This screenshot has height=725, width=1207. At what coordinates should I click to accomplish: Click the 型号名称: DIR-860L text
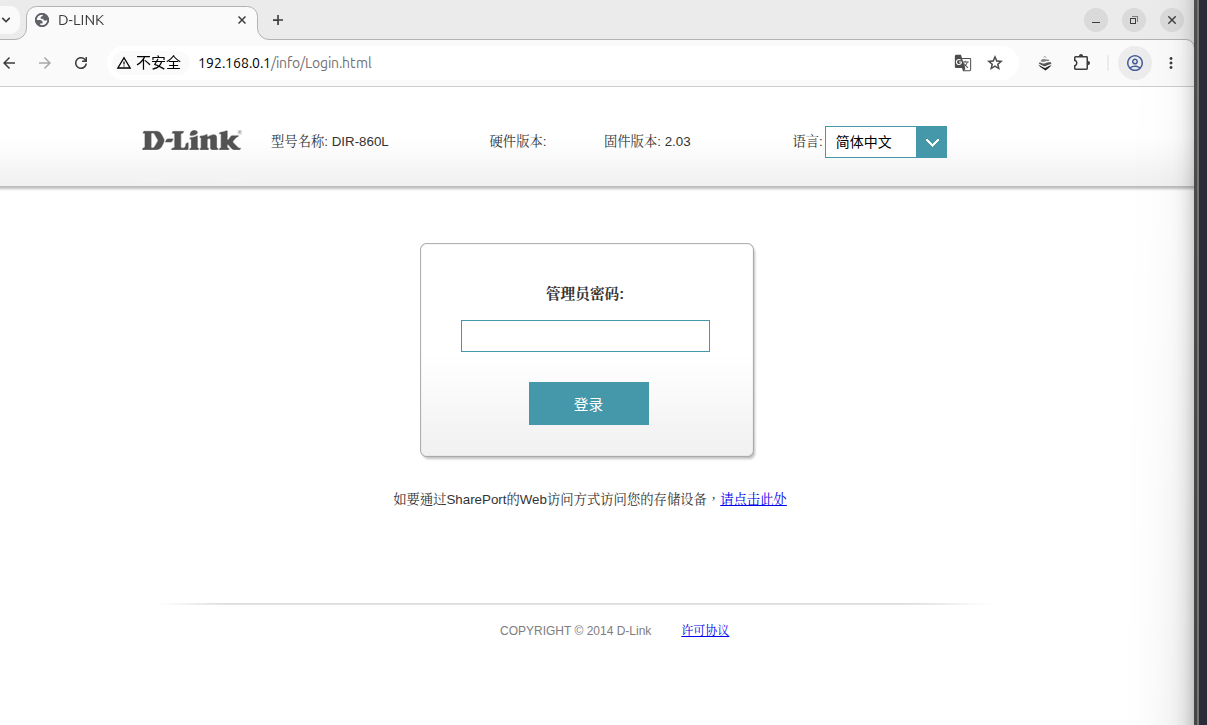pyautogui.click(x=330, y=142)
